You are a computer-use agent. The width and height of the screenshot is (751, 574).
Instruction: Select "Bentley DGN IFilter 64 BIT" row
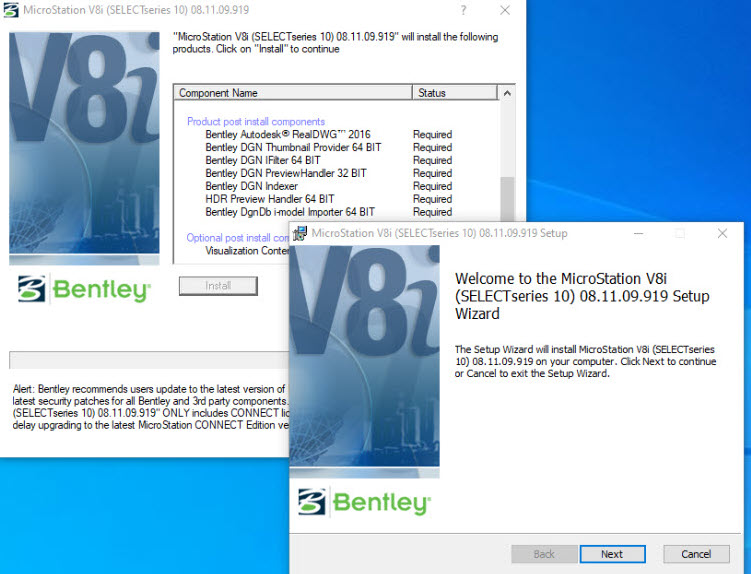pyautogui.click(x=329, y=160)
